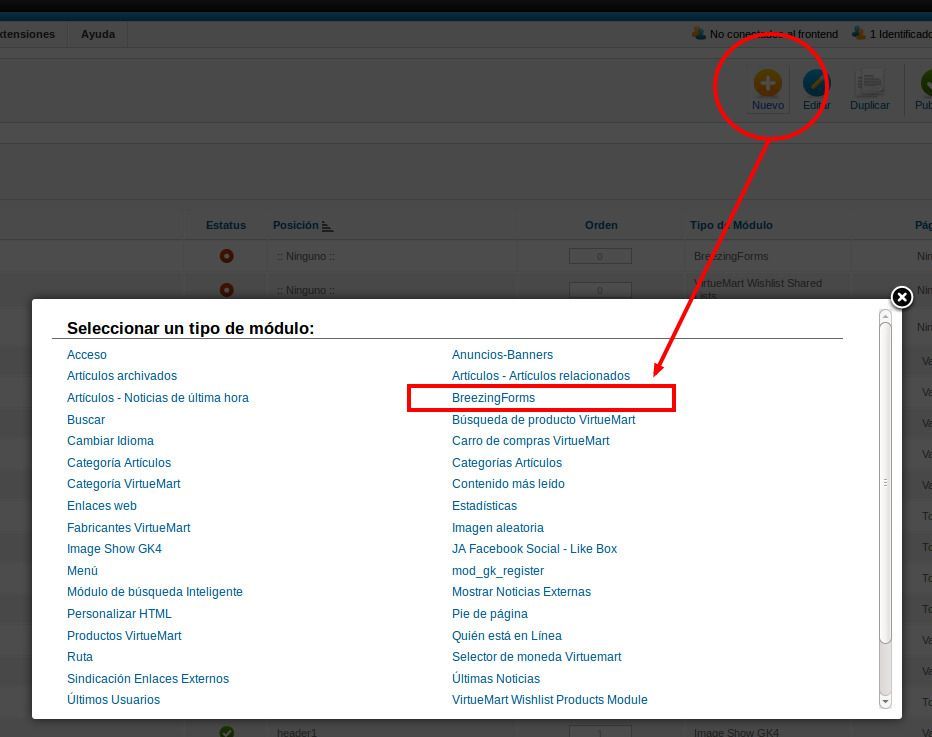The width and height of the screenshot is (932, 737).
Task: Select Últimos Usuarios module type
Action: (114, 700)
